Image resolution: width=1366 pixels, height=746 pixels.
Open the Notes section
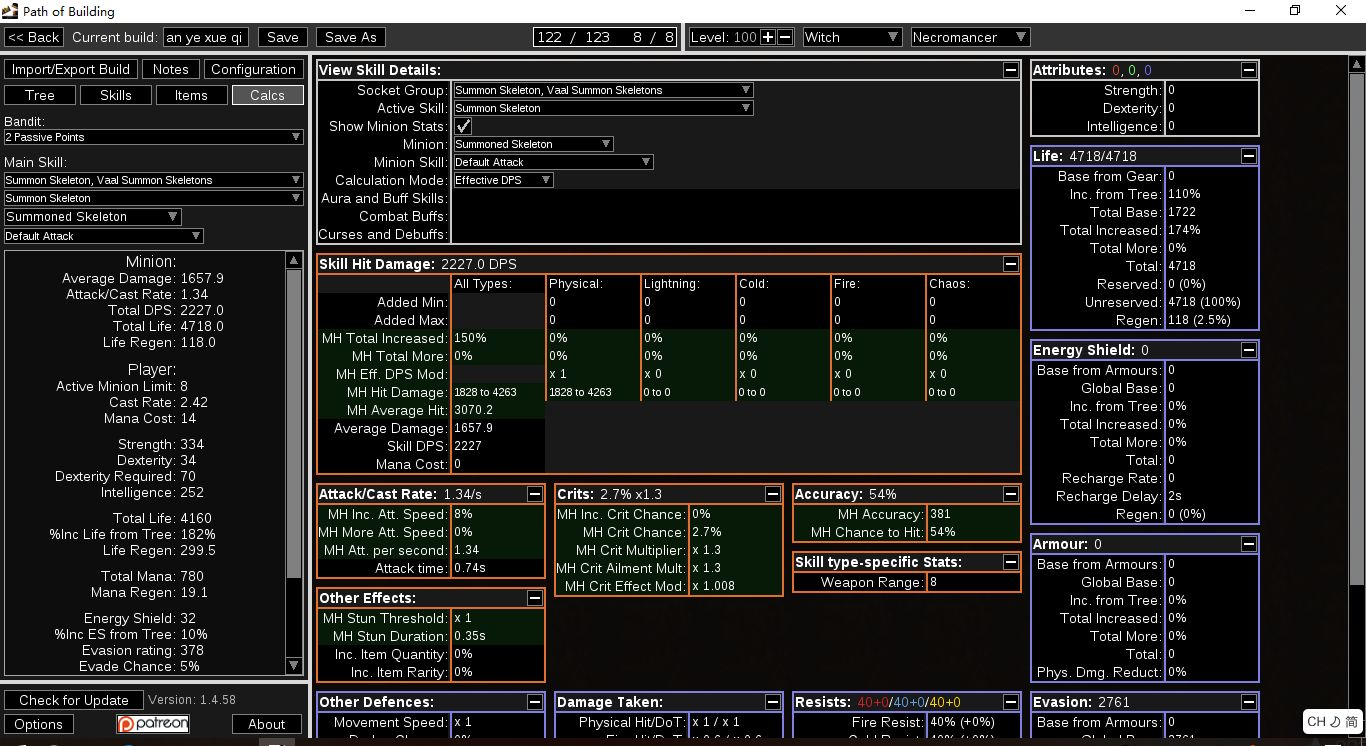(170, 69)
